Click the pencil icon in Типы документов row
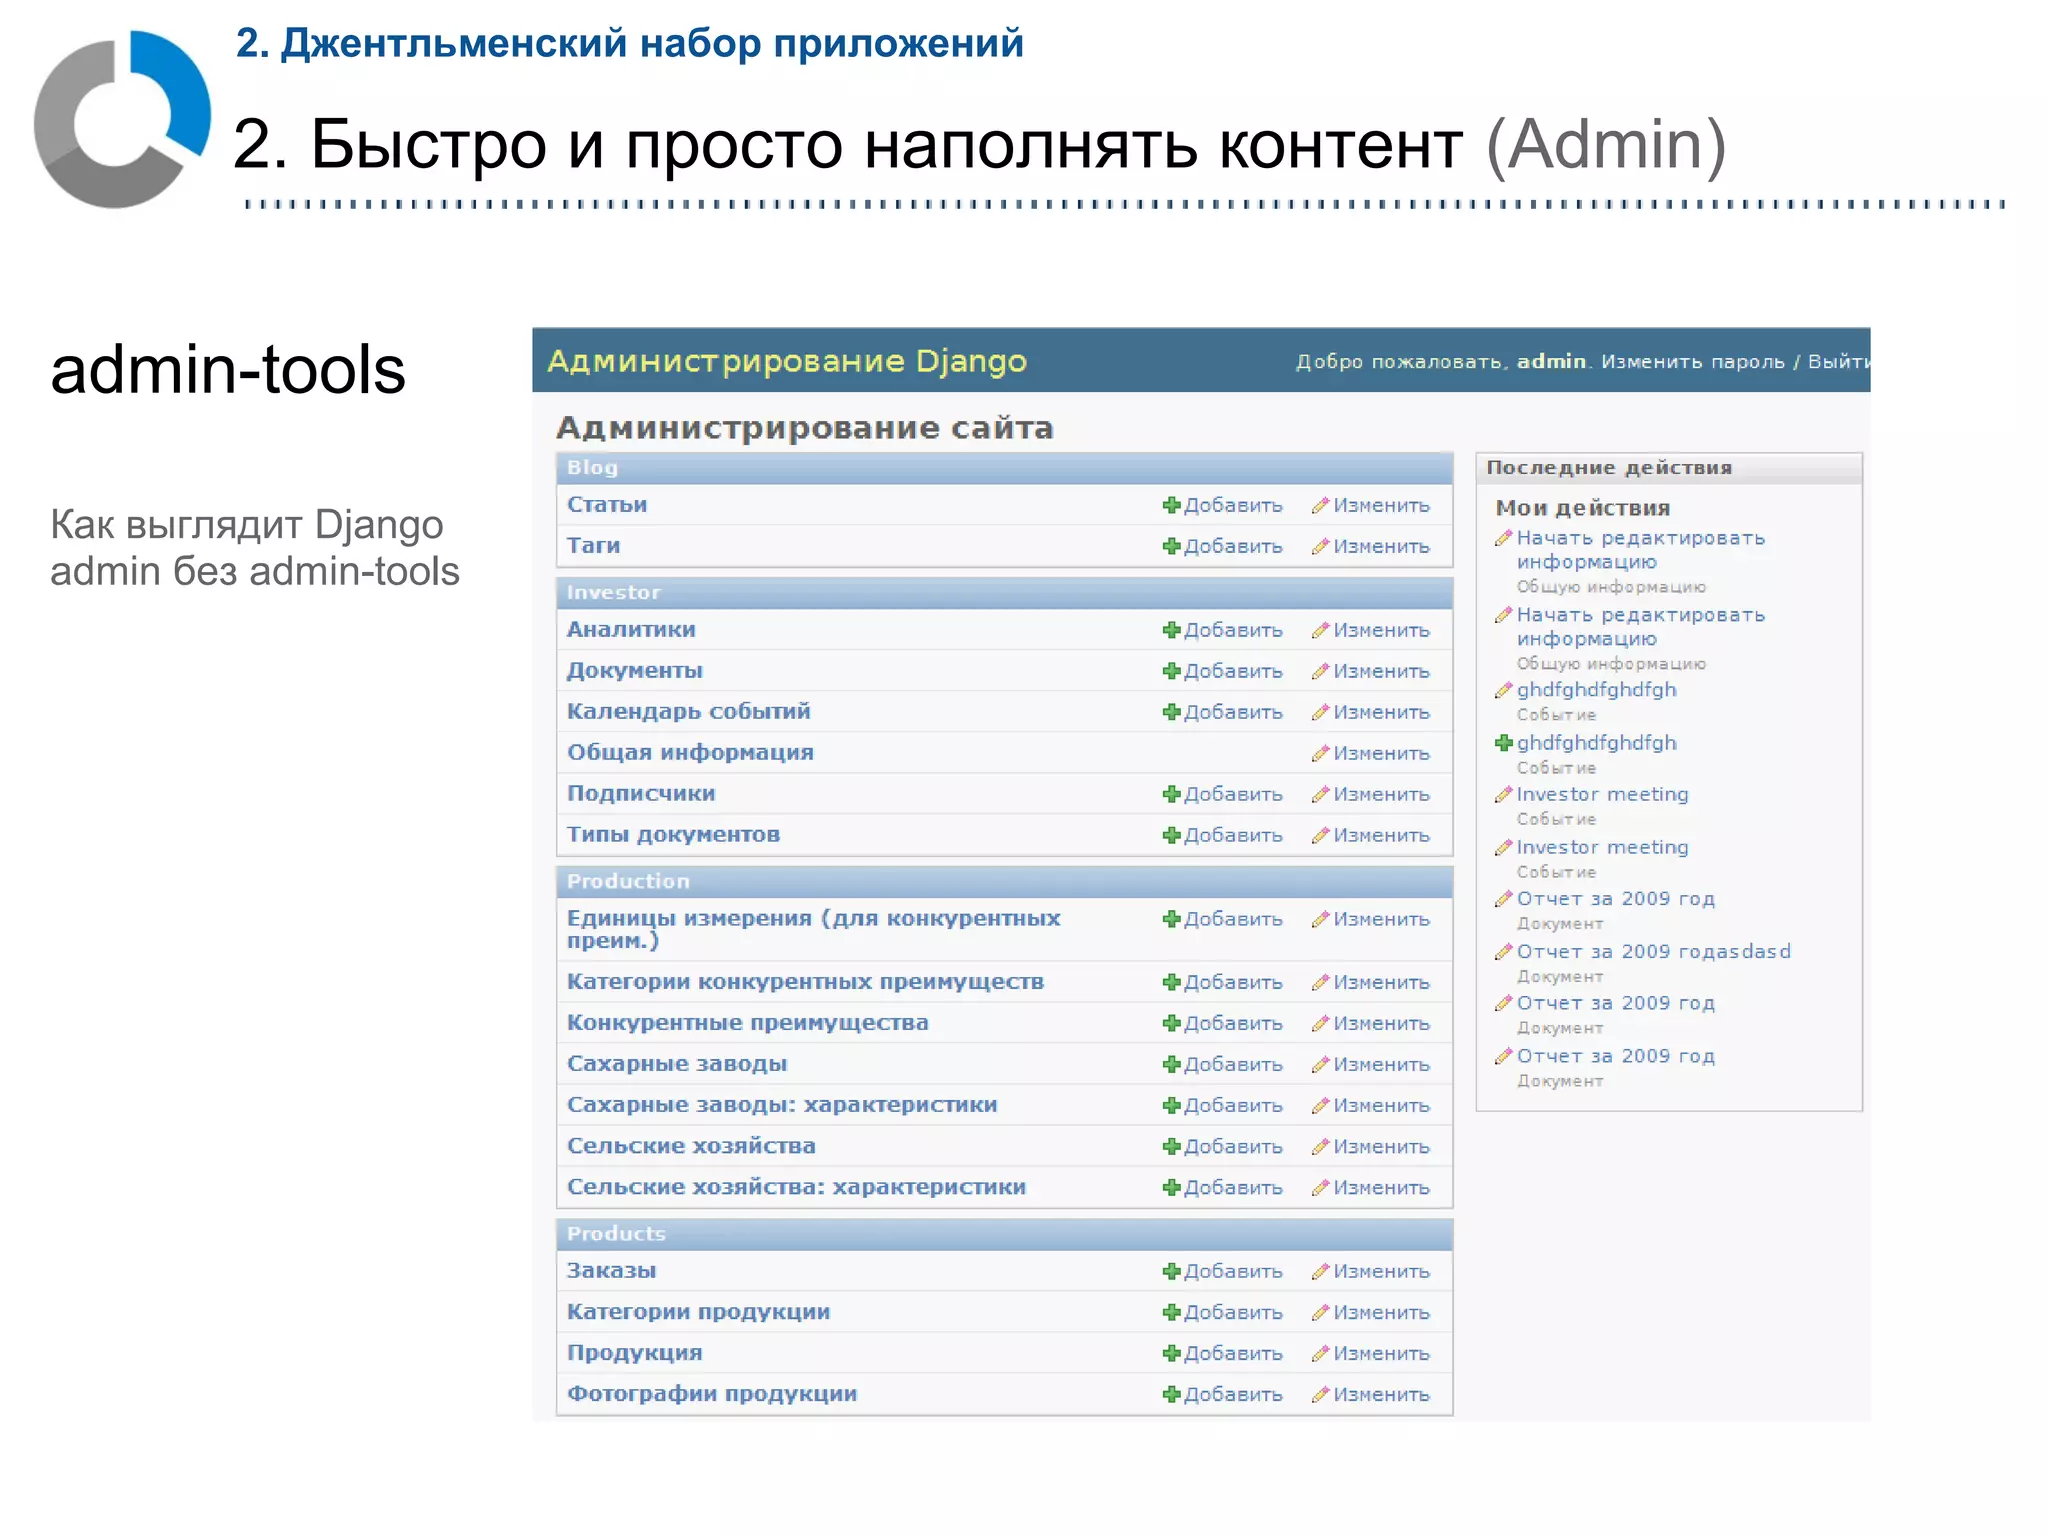Viewport: 2048px width, 1536px height. click(x=1320, y=835)
